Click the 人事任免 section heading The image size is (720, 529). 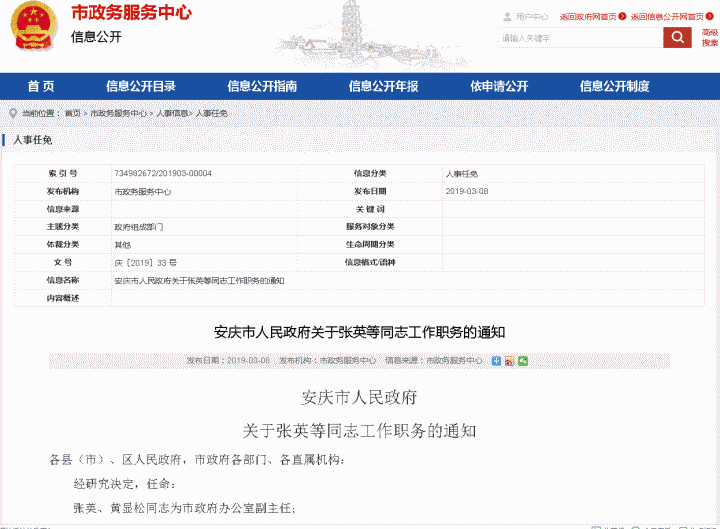click(32, 140)
